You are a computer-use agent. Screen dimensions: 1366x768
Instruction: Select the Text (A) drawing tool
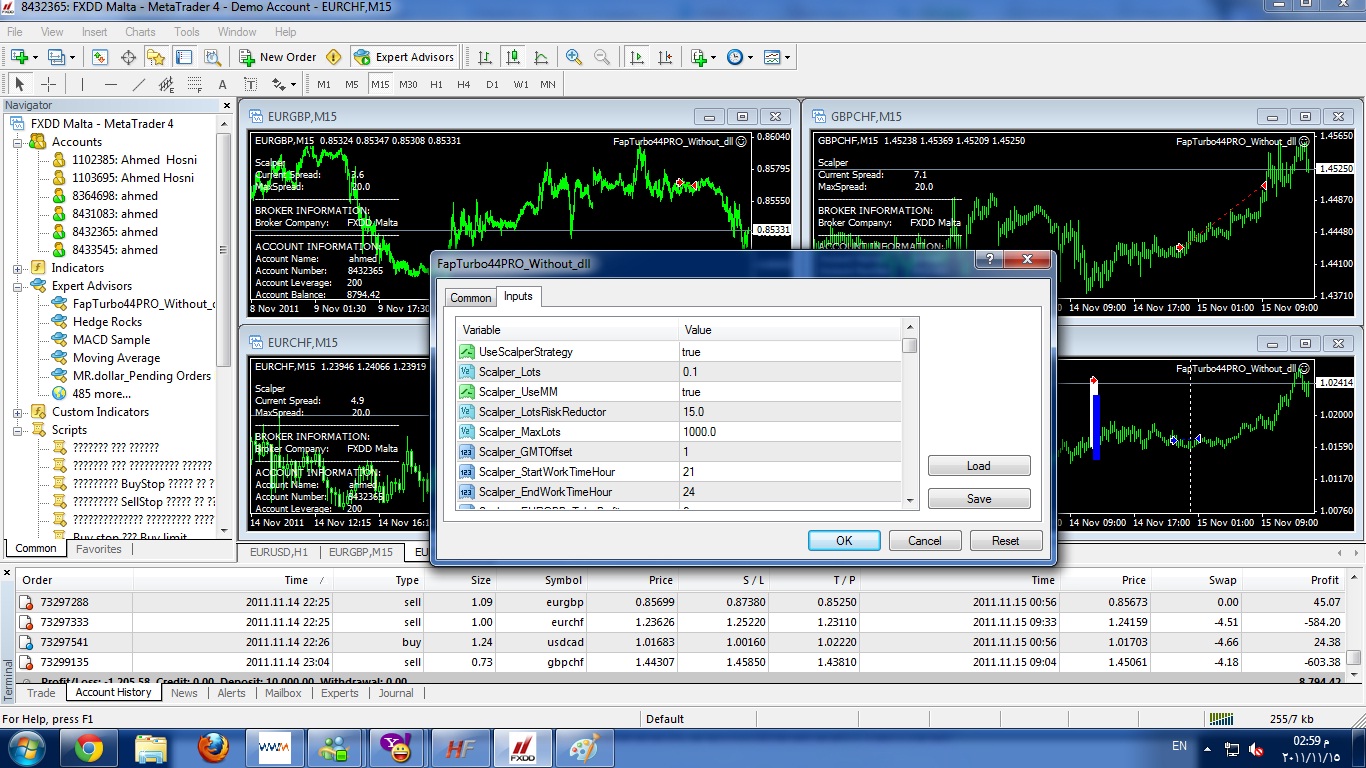[222, 84]
